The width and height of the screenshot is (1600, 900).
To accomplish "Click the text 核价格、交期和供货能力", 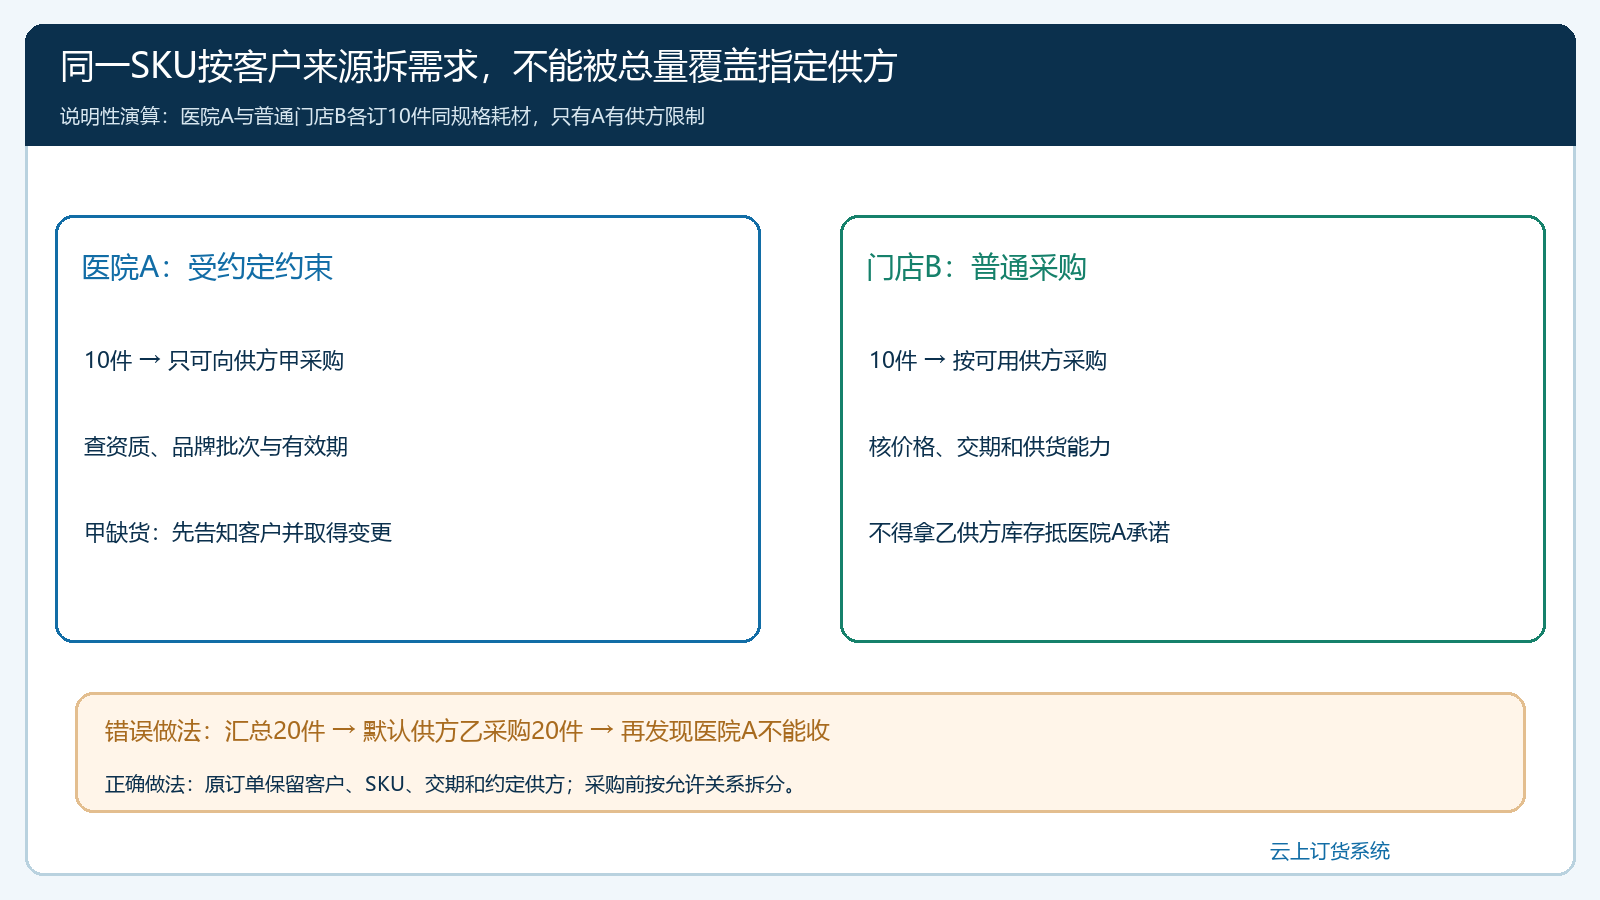I will pyautogui.click(x=990, y=446).
